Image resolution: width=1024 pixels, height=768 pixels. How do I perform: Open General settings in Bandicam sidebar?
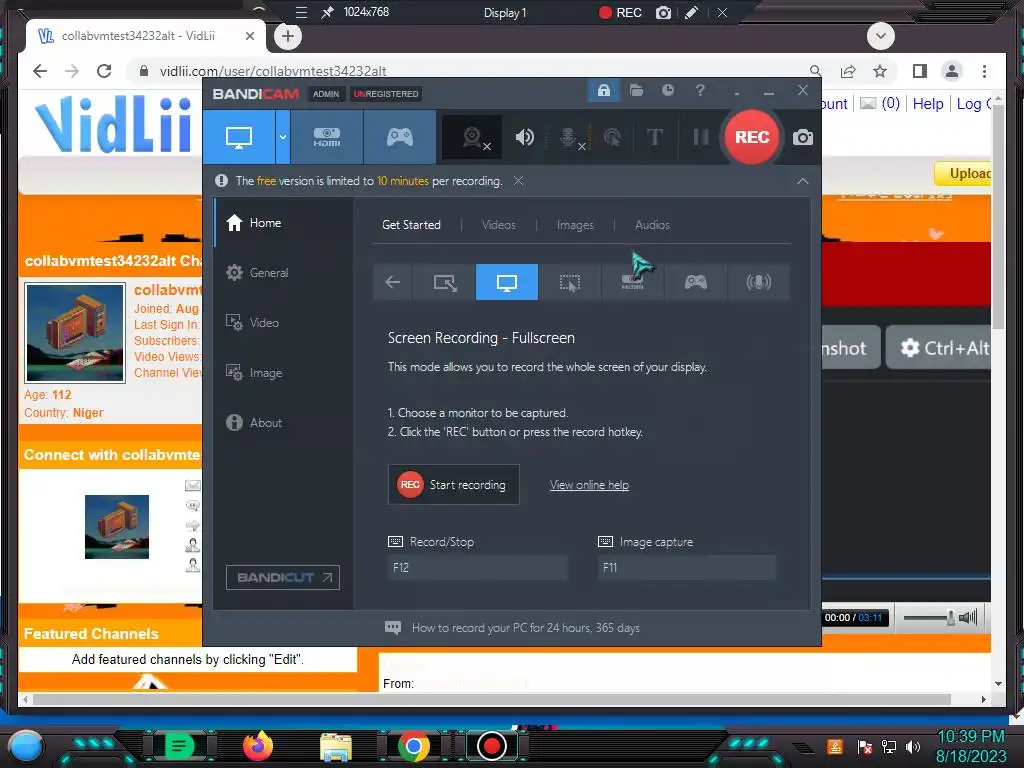281,272
